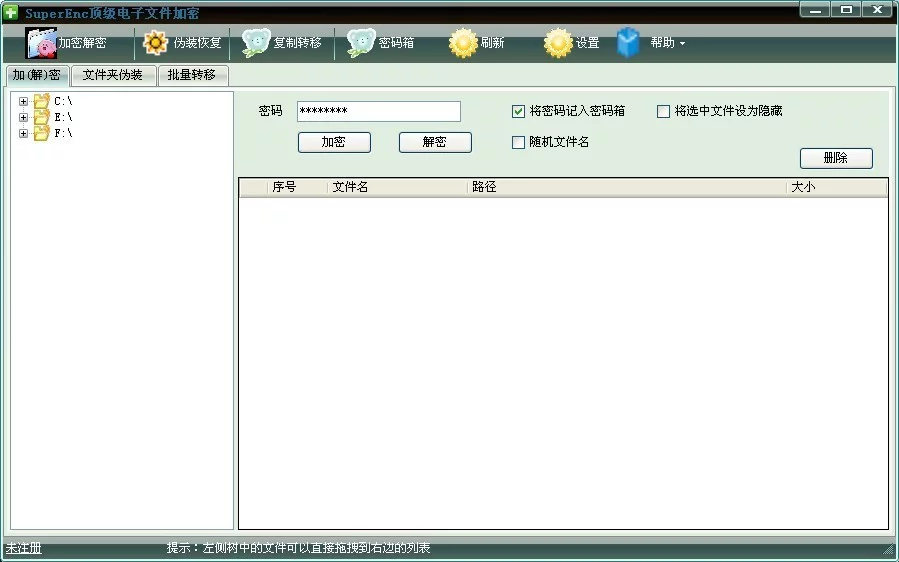Select the E:\ drive folder icon
899x562 pixels.
pyautogui.click(x=41, y=118)
